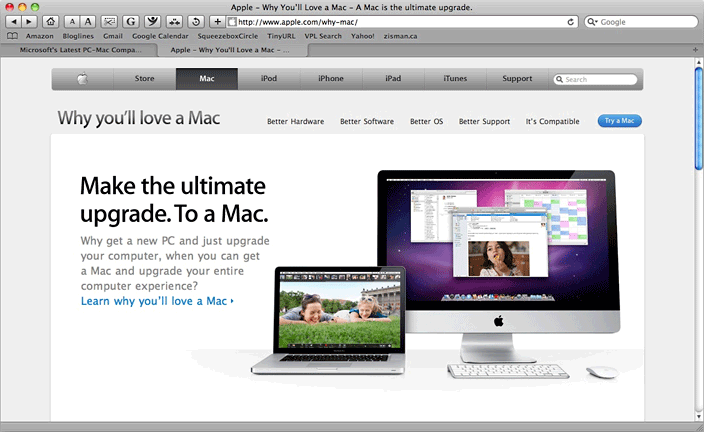
Task: Open the Amazon bookmark
Action: (40, 36)
